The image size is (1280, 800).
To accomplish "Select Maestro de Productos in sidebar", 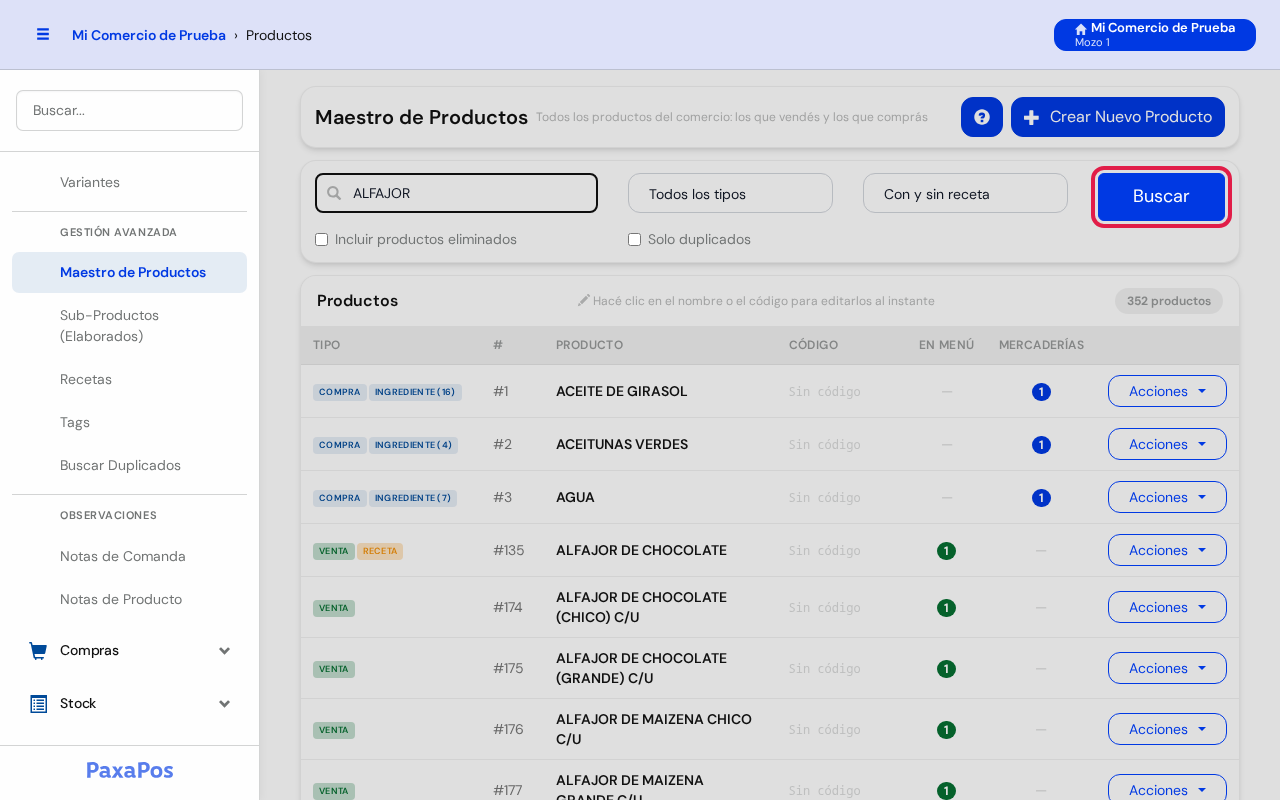I will click(x=129, y=272).
